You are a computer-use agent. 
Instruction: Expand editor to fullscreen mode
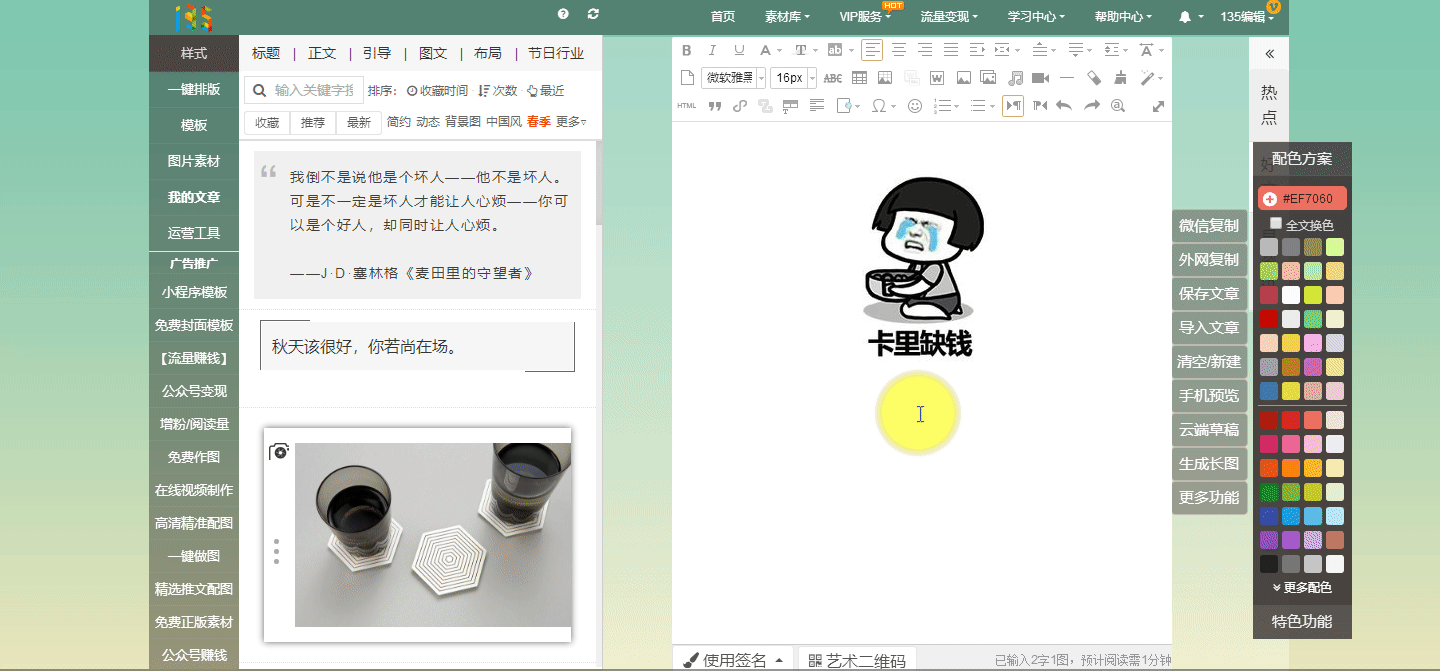coord(1158,106)
